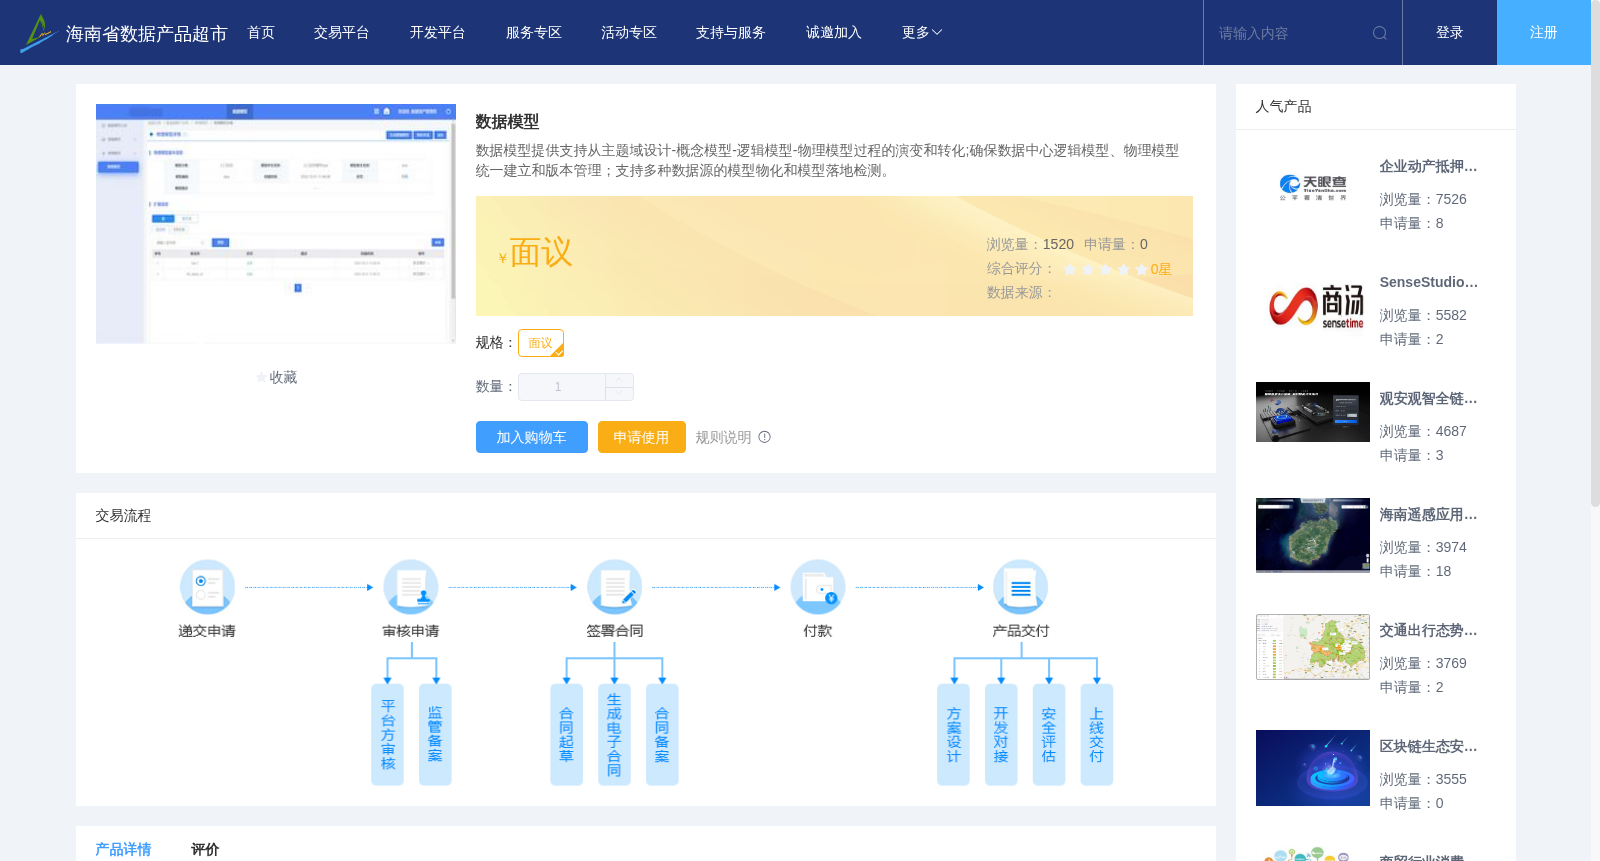Viewport: 1600px width, 861px height.
Task: Expand the 更多 navigation dropdown
Action: point(922,33)
